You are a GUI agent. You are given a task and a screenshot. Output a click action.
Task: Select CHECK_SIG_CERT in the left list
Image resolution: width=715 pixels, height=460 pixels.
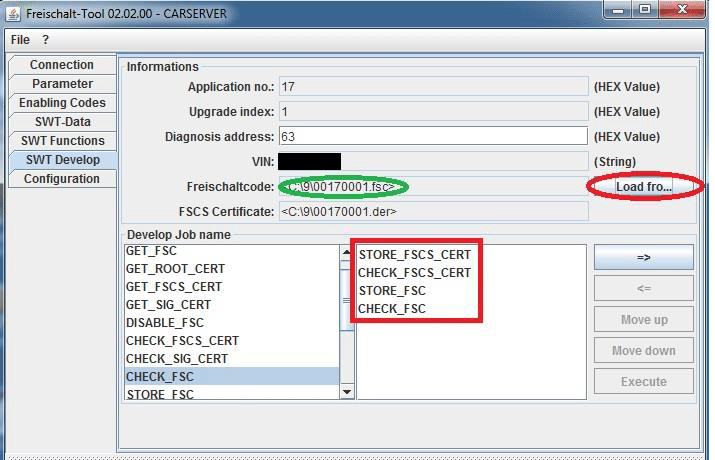pos(176,359)
